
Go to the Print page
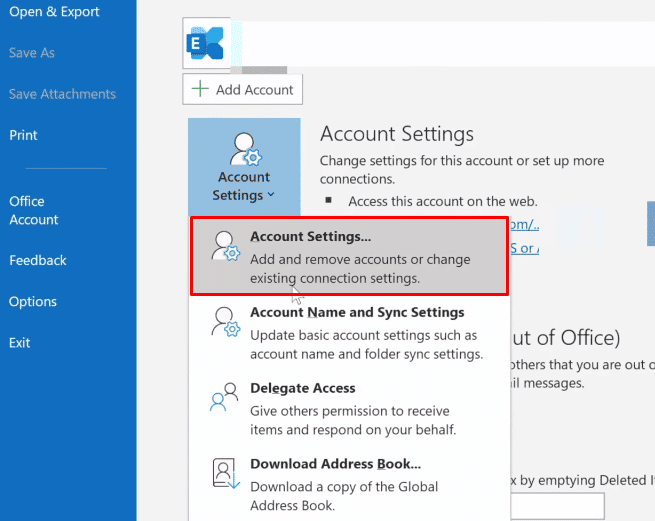[23, 135]
